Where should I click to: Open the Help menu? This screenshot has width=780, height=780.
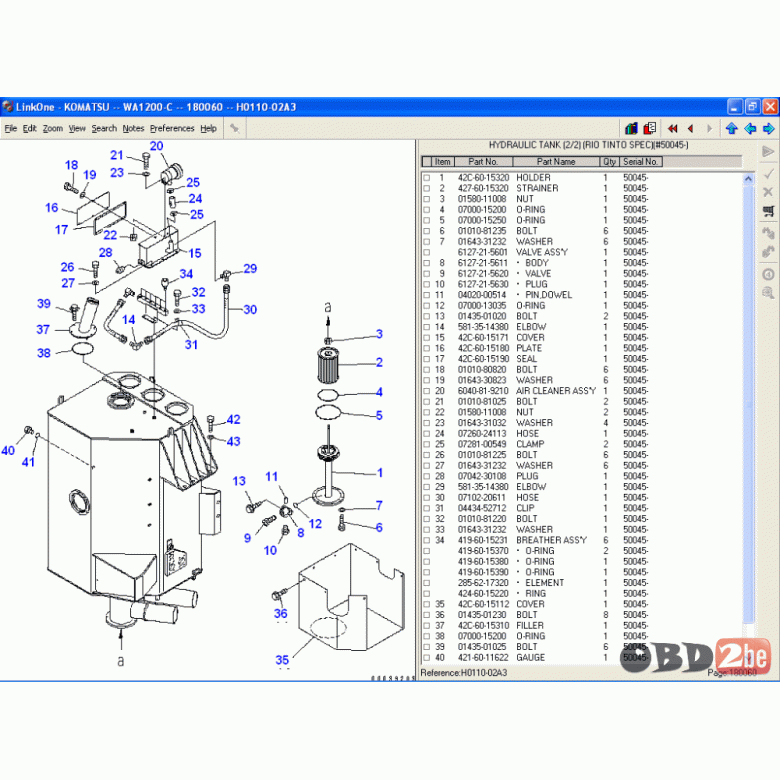208,128
